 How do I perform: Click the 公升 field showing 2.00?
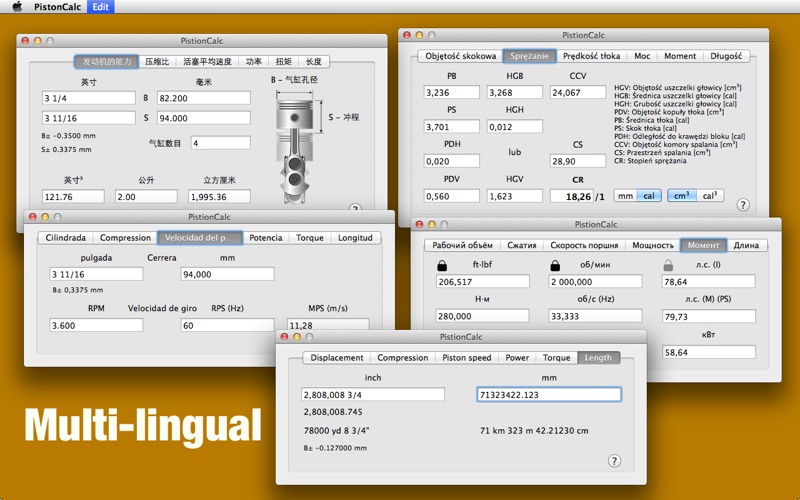click(x=146, y=196)
